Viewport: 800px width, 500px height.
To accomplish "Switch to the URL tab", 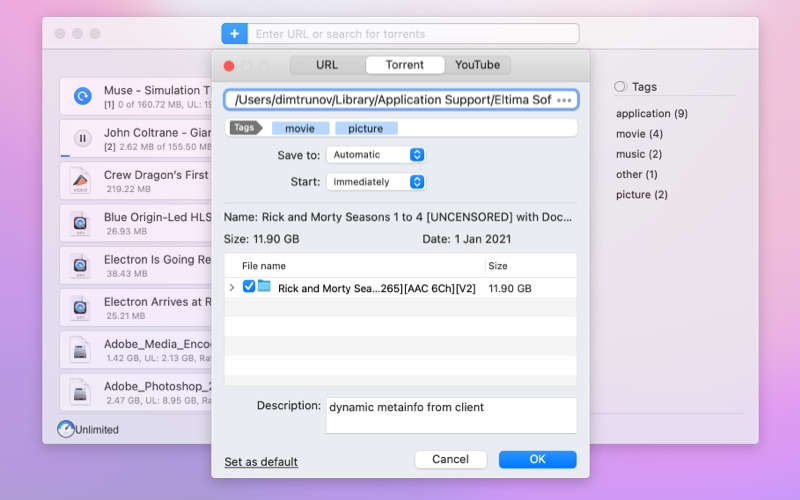I will 327,65.
